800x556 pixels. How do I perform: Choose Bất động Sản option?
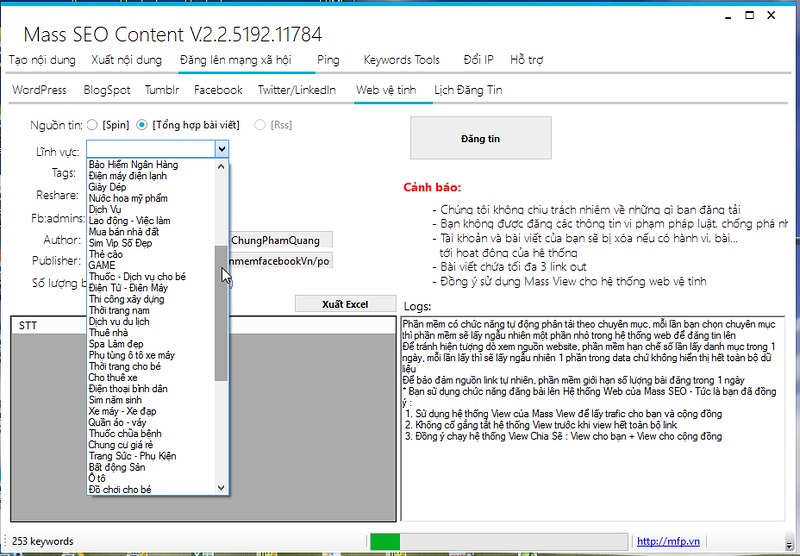click(117, 468)
